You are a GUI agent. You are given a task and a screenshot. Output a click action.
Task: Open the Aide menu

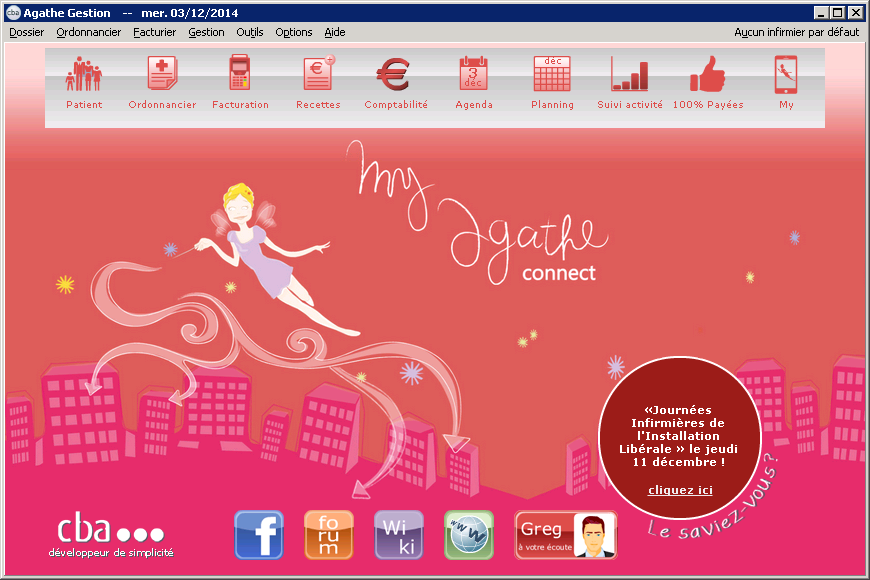335,32
